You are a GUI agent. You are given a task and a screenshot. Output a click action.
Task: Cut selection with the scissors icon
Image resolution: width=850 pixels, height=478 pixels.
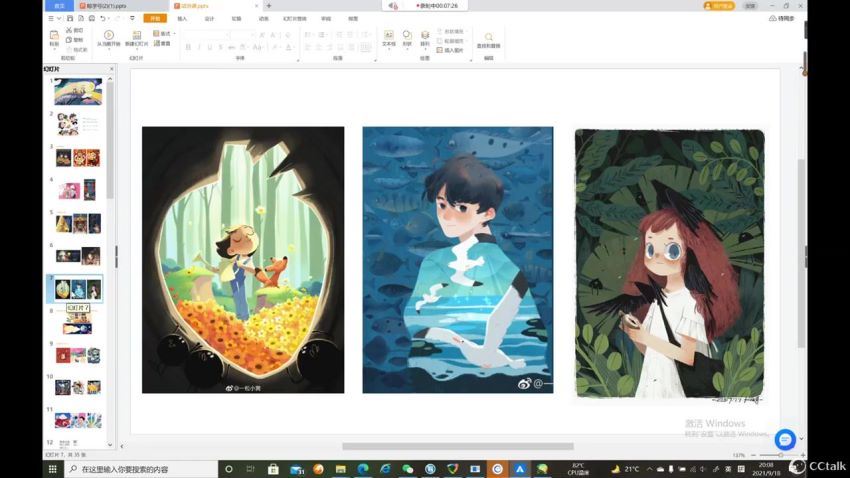pos(69,30)
